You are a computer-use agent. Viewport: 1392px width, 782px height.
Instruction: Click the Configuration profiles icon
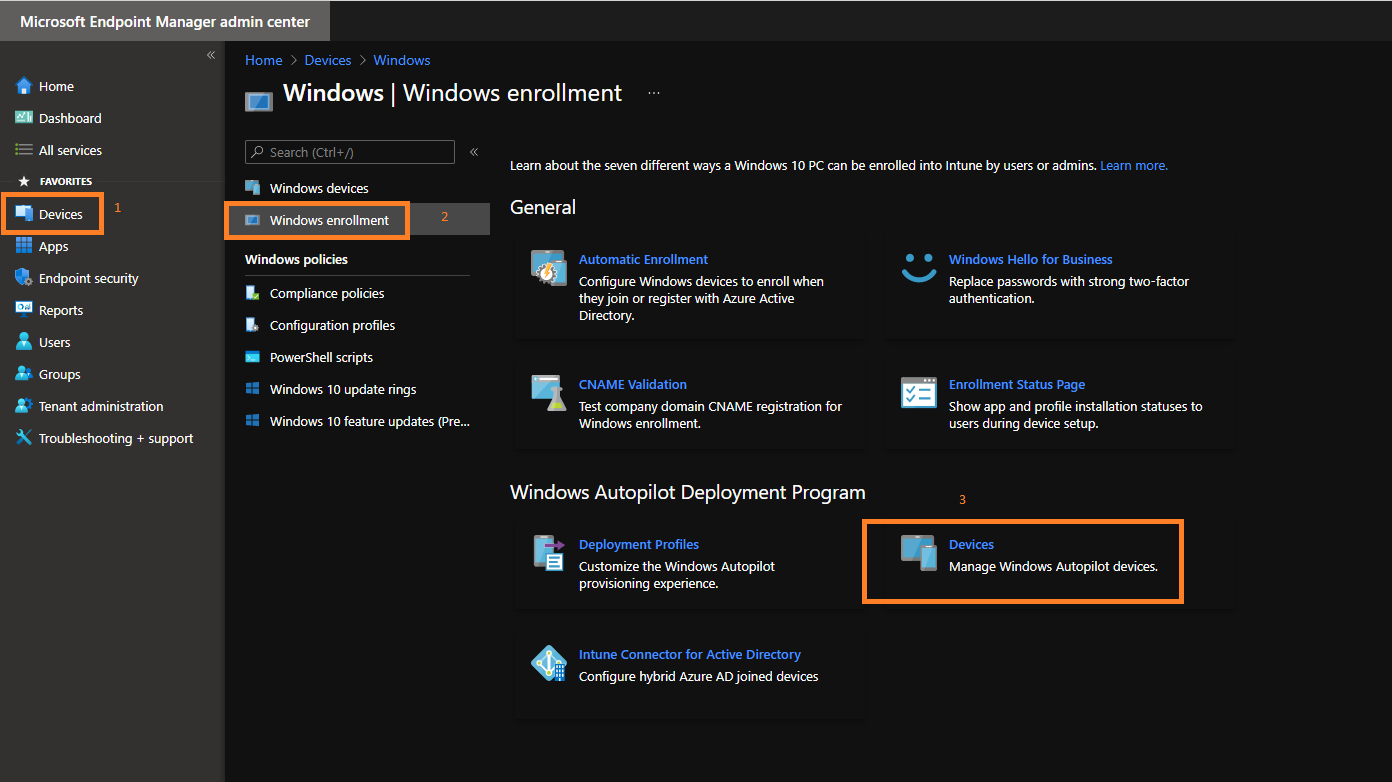[253, 325]
